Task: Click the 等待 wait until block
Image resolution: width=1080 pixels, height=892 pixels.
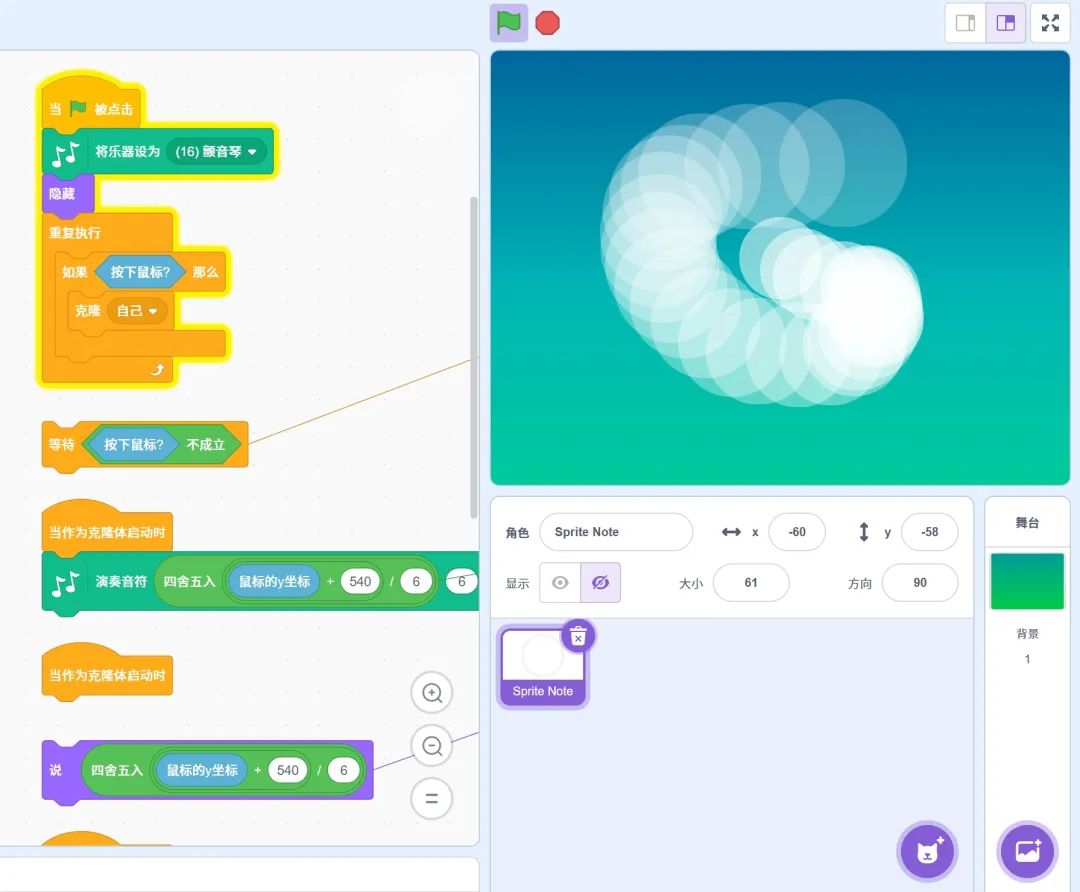Action: (x=61, y=445)
